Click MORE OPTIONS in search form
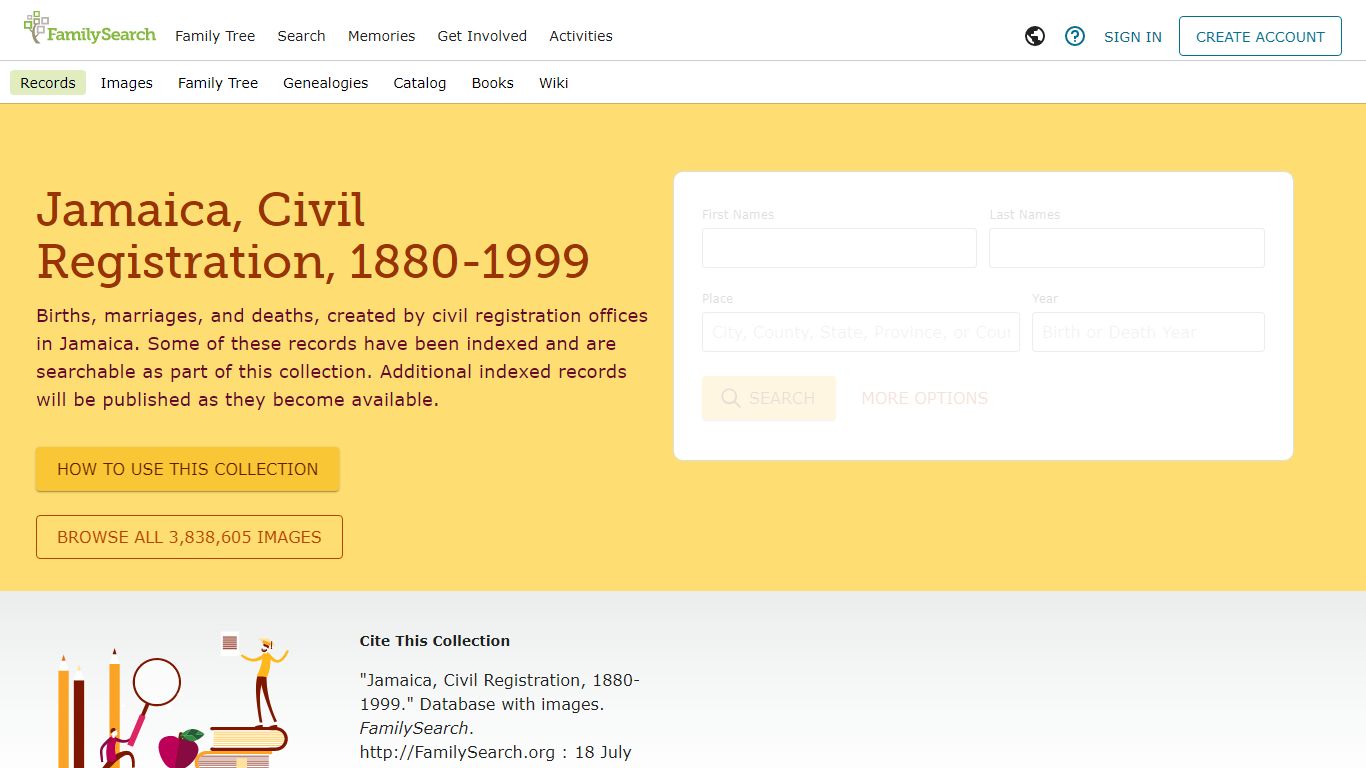Viewport: 1366px width, 768px height. tap(925, 398)
